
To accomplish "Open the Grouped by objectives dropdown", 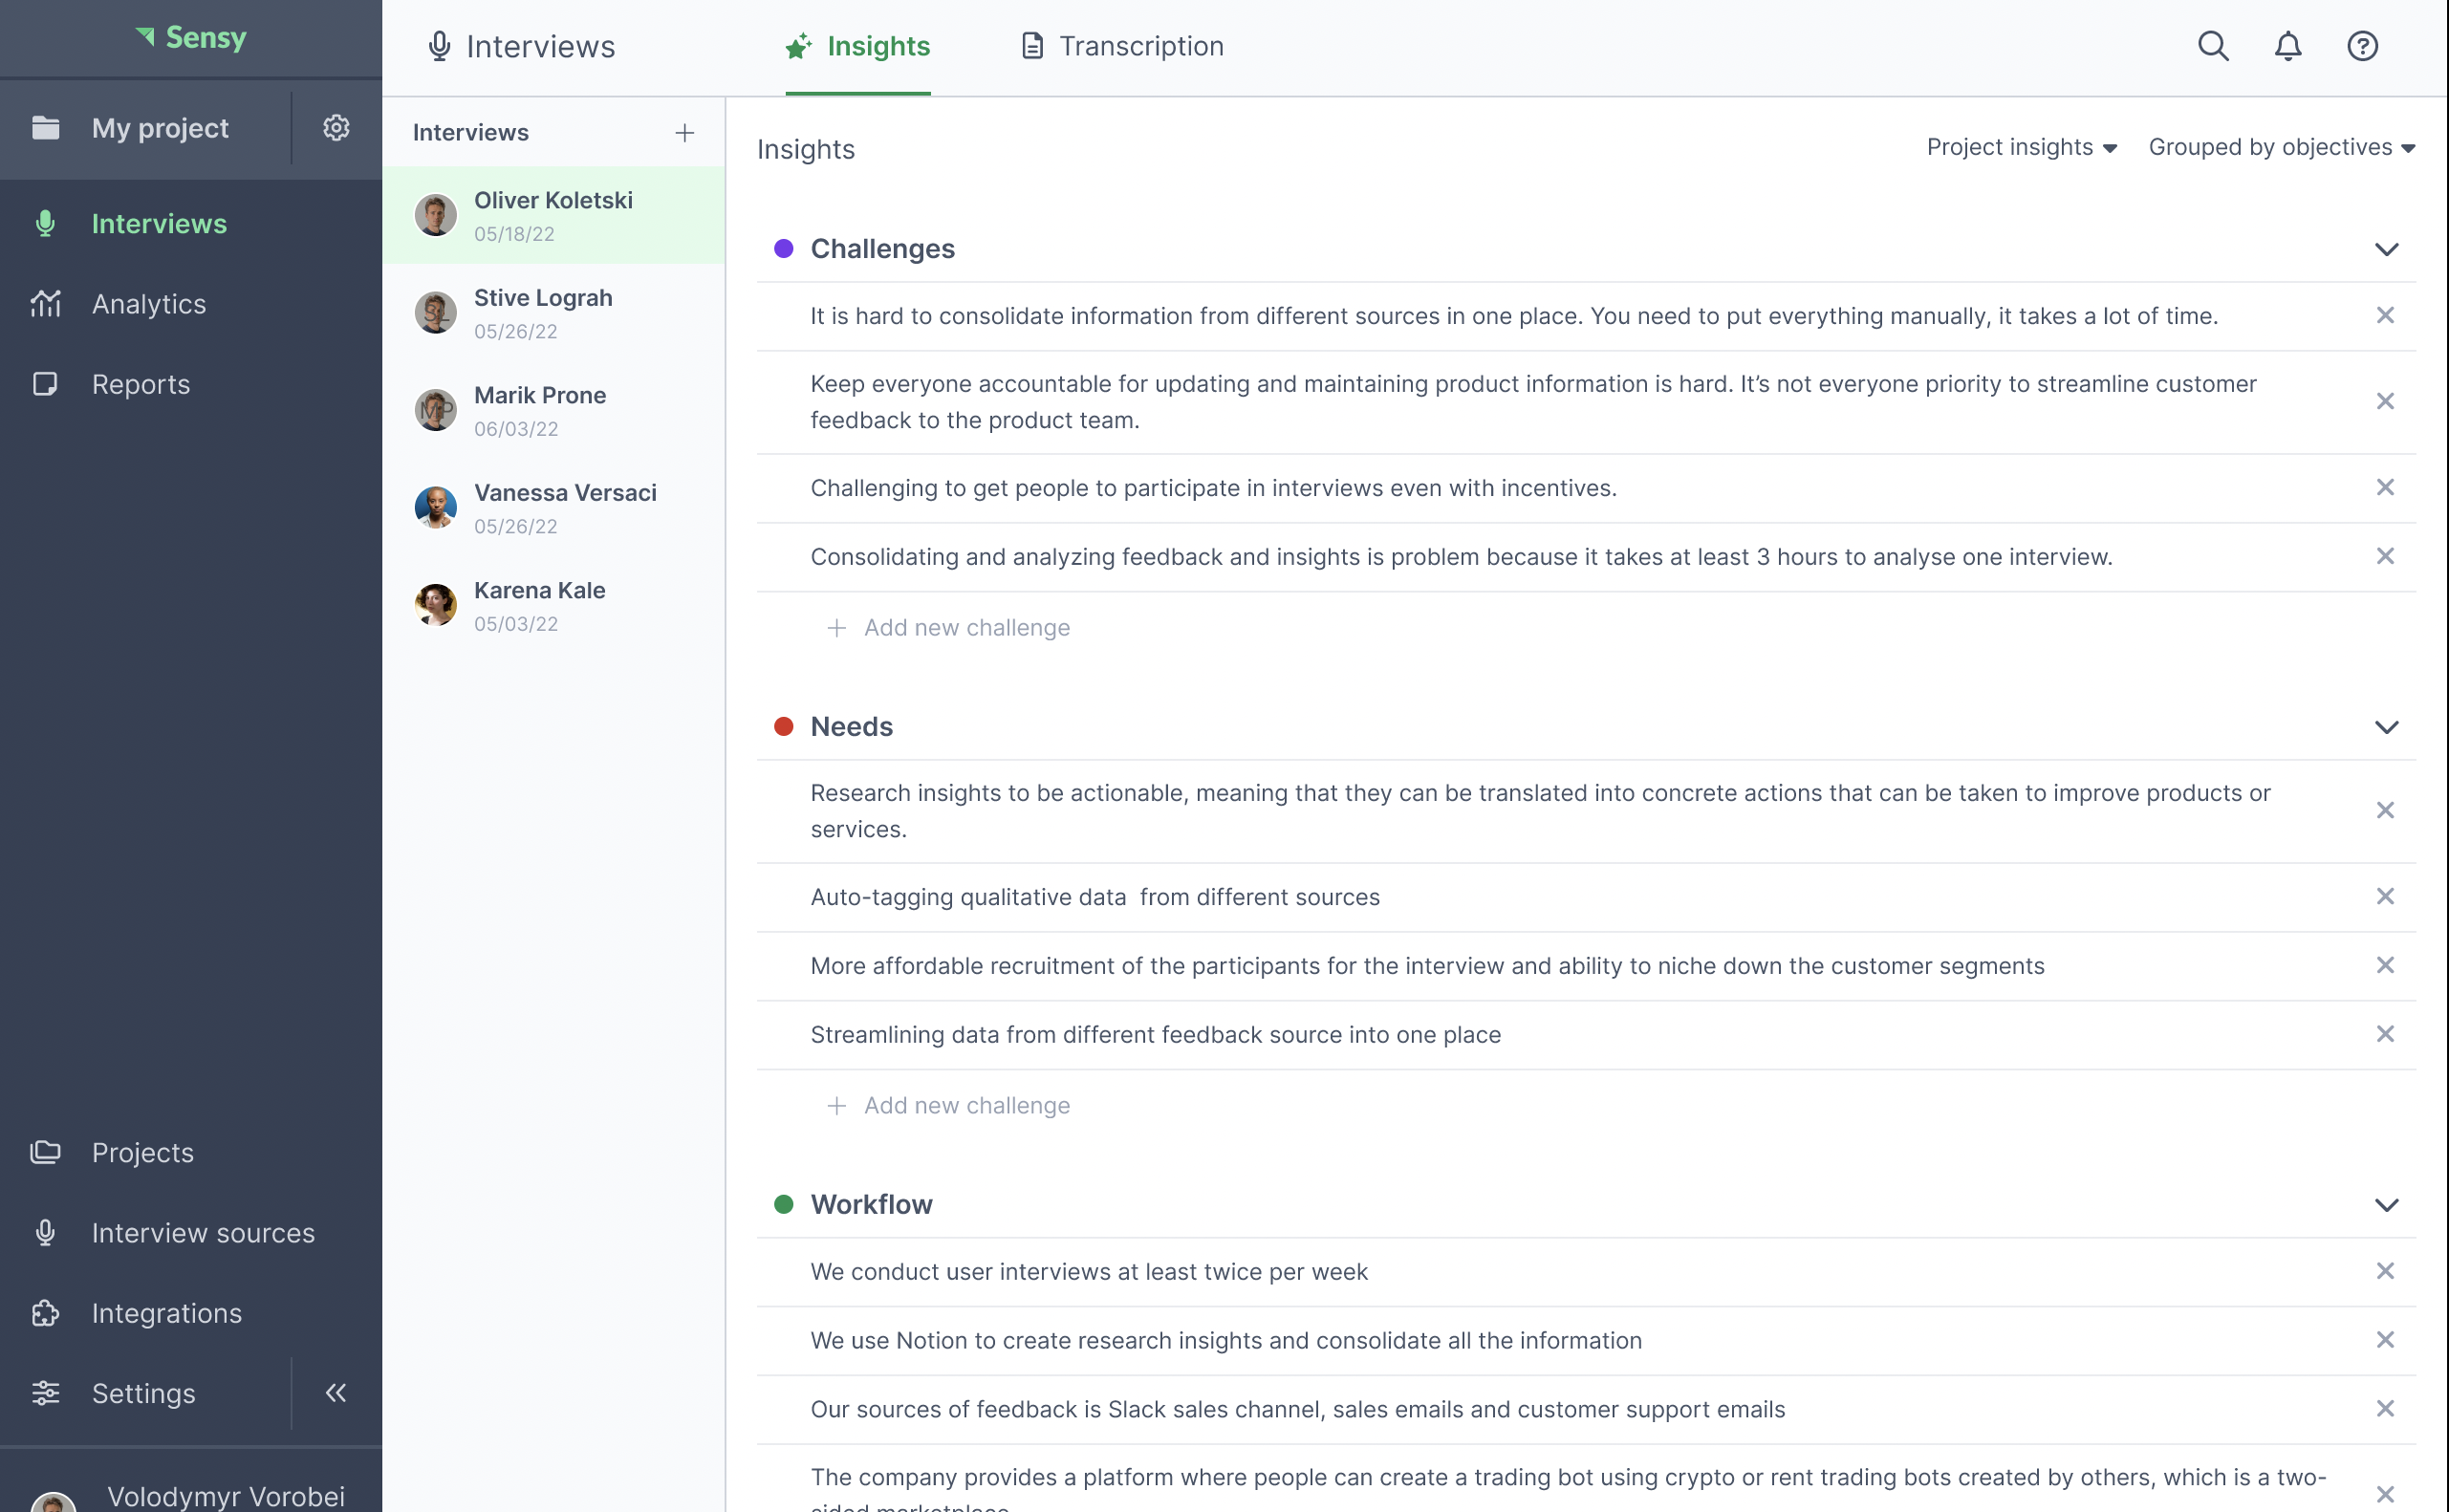I will tap(2282, 146).
